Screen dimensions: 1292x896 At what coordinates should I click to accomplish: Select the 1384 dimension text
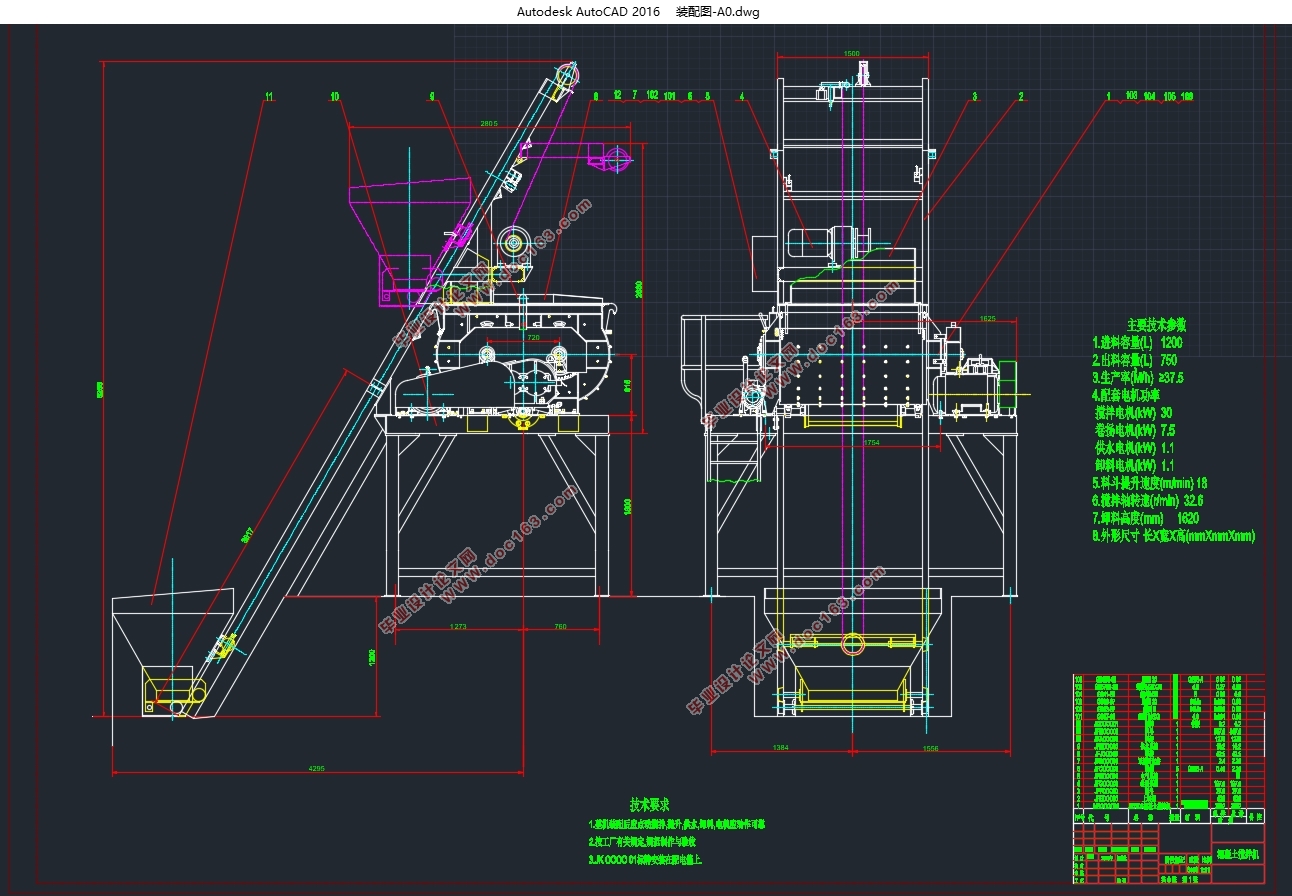click(x=781, y=748)
